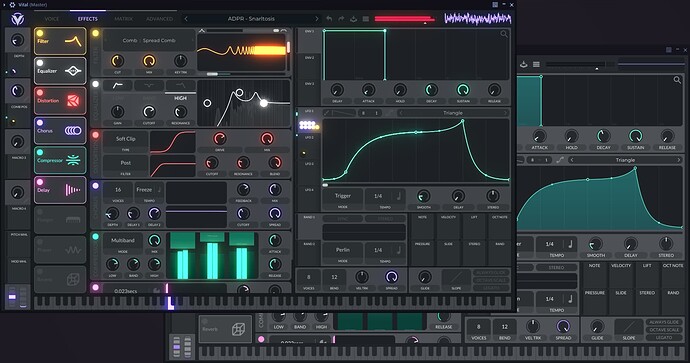Click the disabled Phaser wave icon

[x=73, y=250]
